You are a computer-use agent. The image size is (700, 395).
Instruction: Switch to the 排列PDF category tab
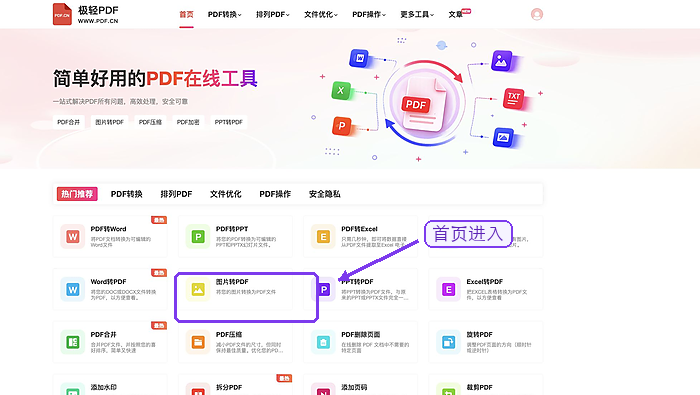tap(176, 194)
